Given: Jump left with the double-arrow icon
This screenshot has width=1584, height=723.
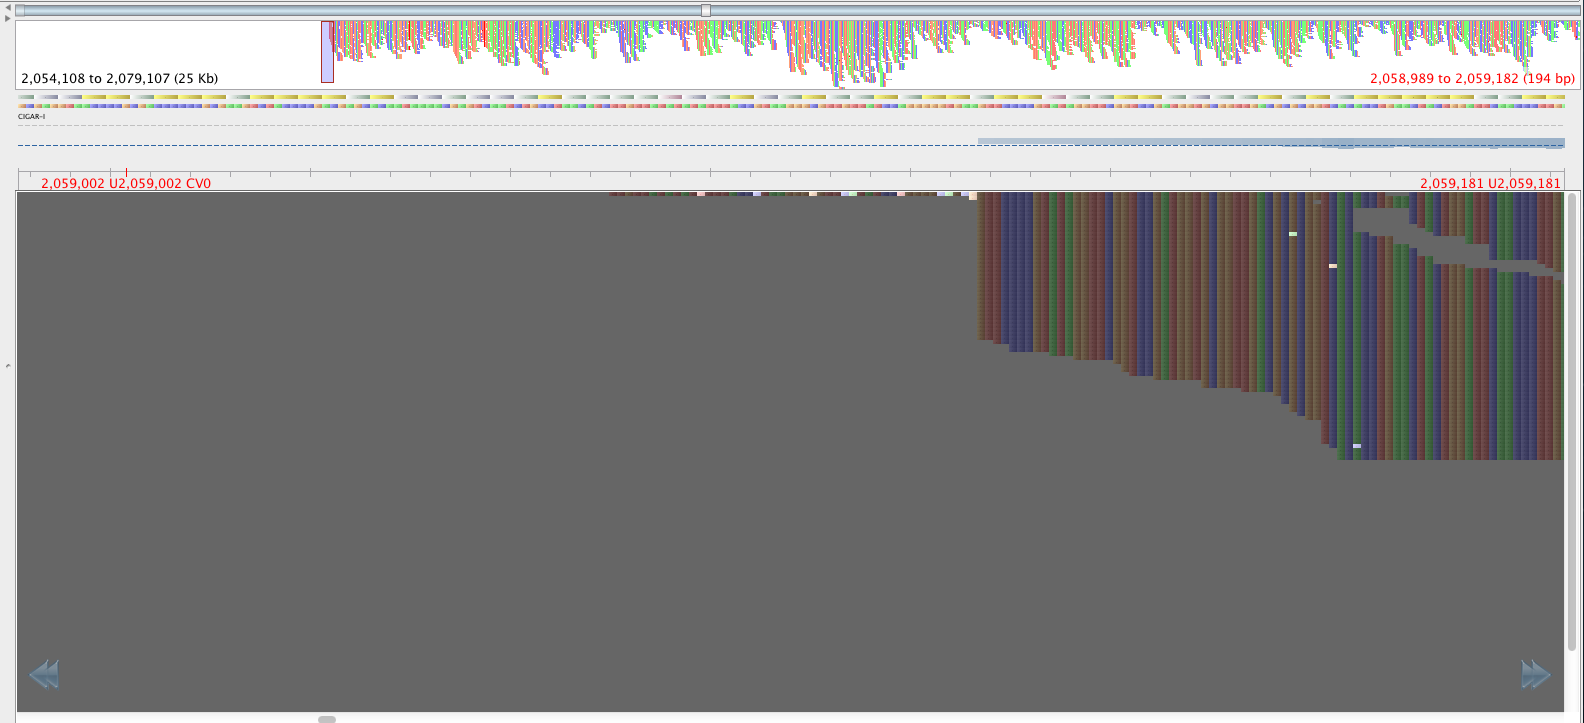Looking at the screenshot, I should coord(44,674).
